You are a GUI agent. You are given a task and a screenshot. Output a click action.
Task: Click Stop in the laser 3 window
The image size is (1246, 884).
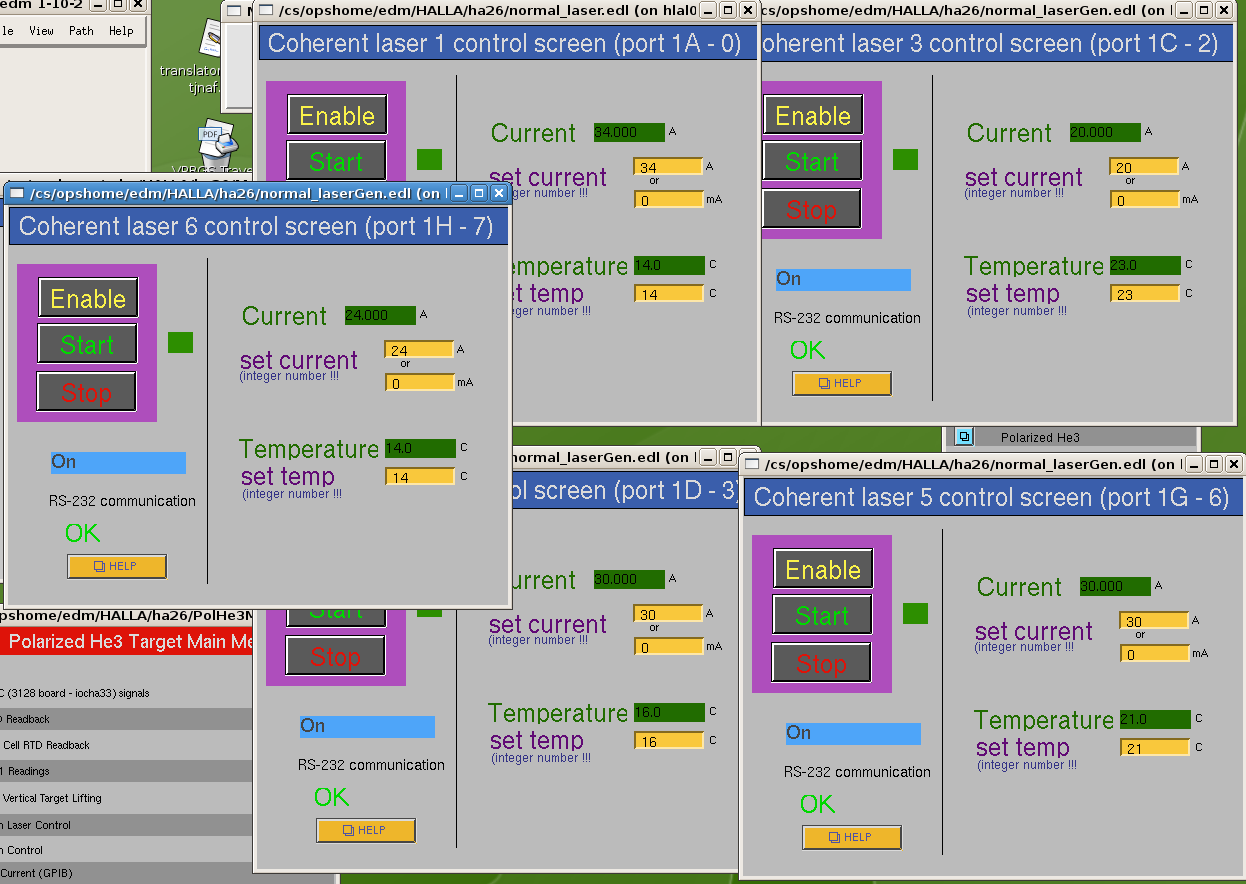(x=812, y=209)
